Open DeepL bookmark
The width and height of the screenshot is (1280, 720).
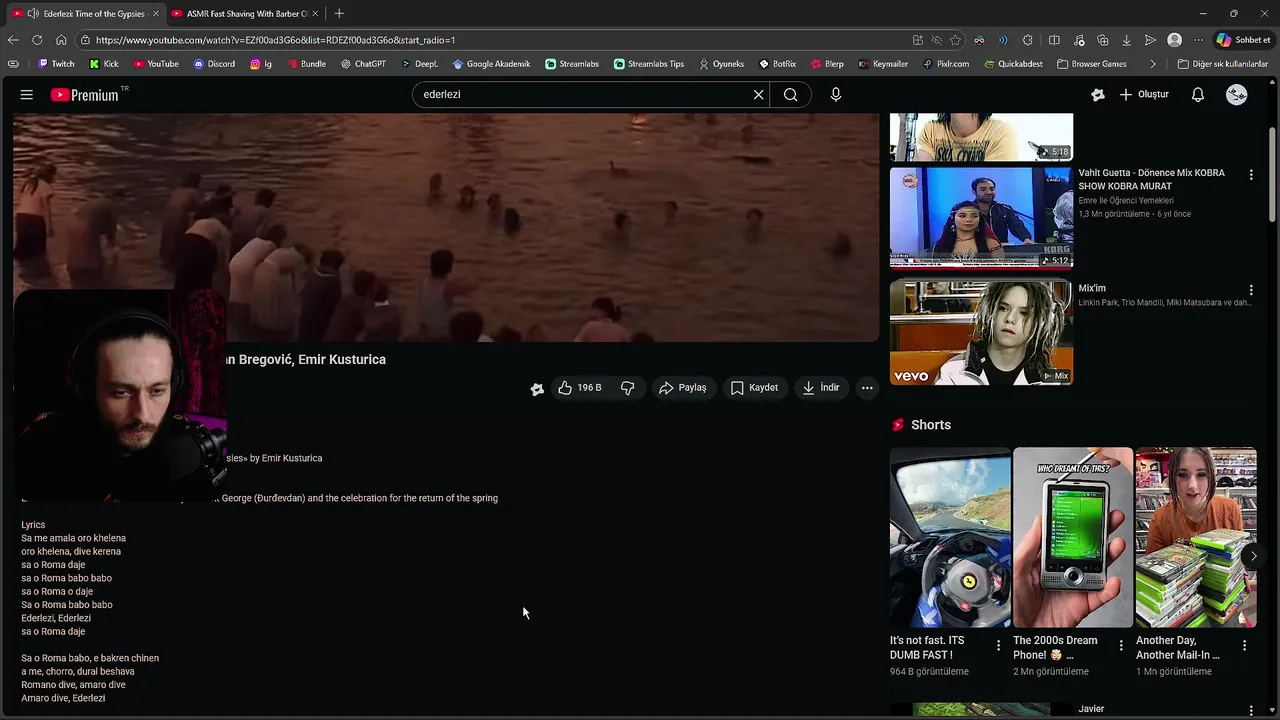420,64
